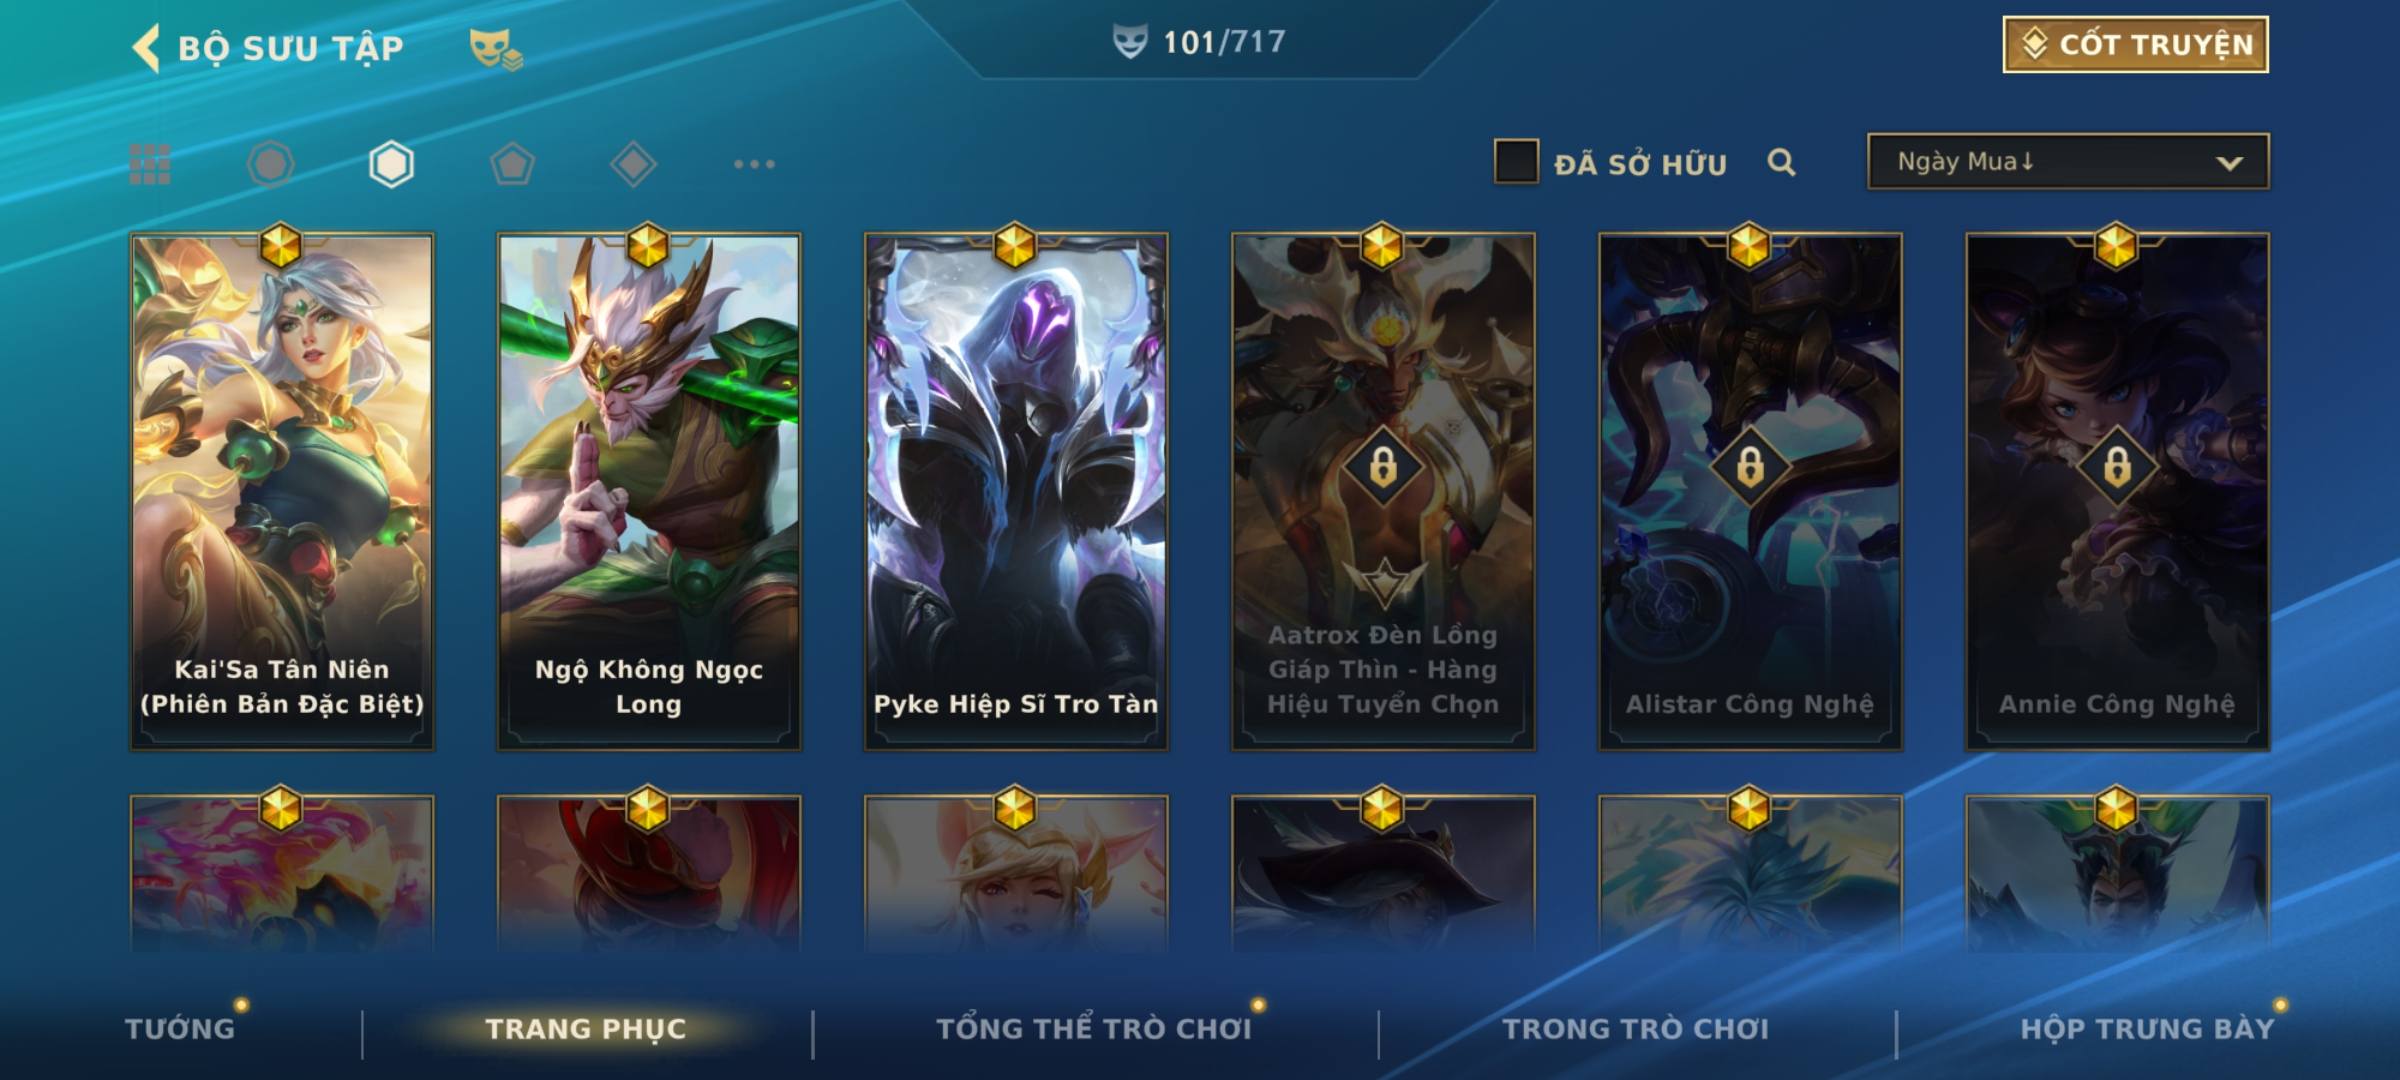This screenshot has width=2400, height=1080.
Task: Select the hexagon rarity filter
Action: click(391, 164)
